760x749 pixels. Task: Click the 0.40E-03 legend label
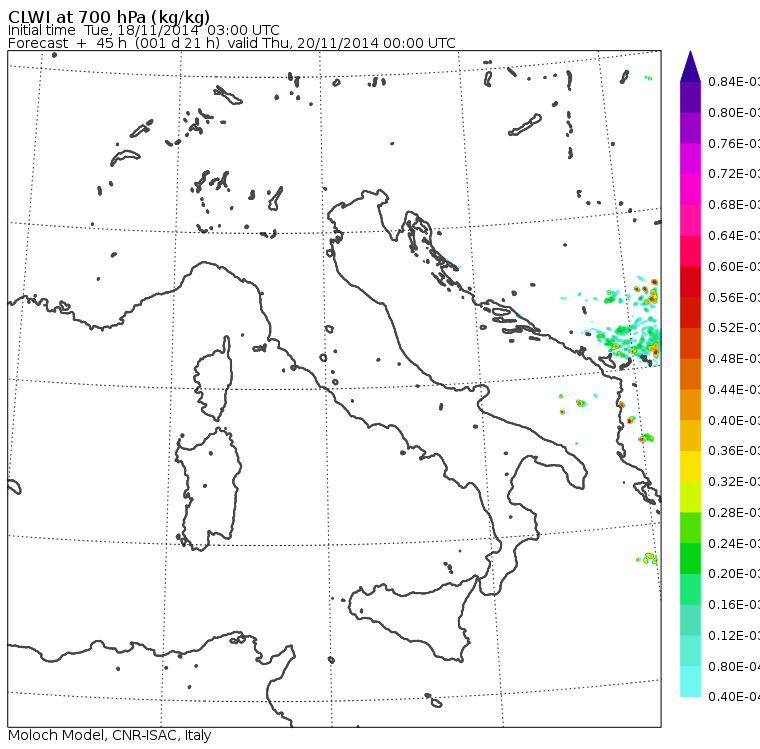tap(734, 420)
